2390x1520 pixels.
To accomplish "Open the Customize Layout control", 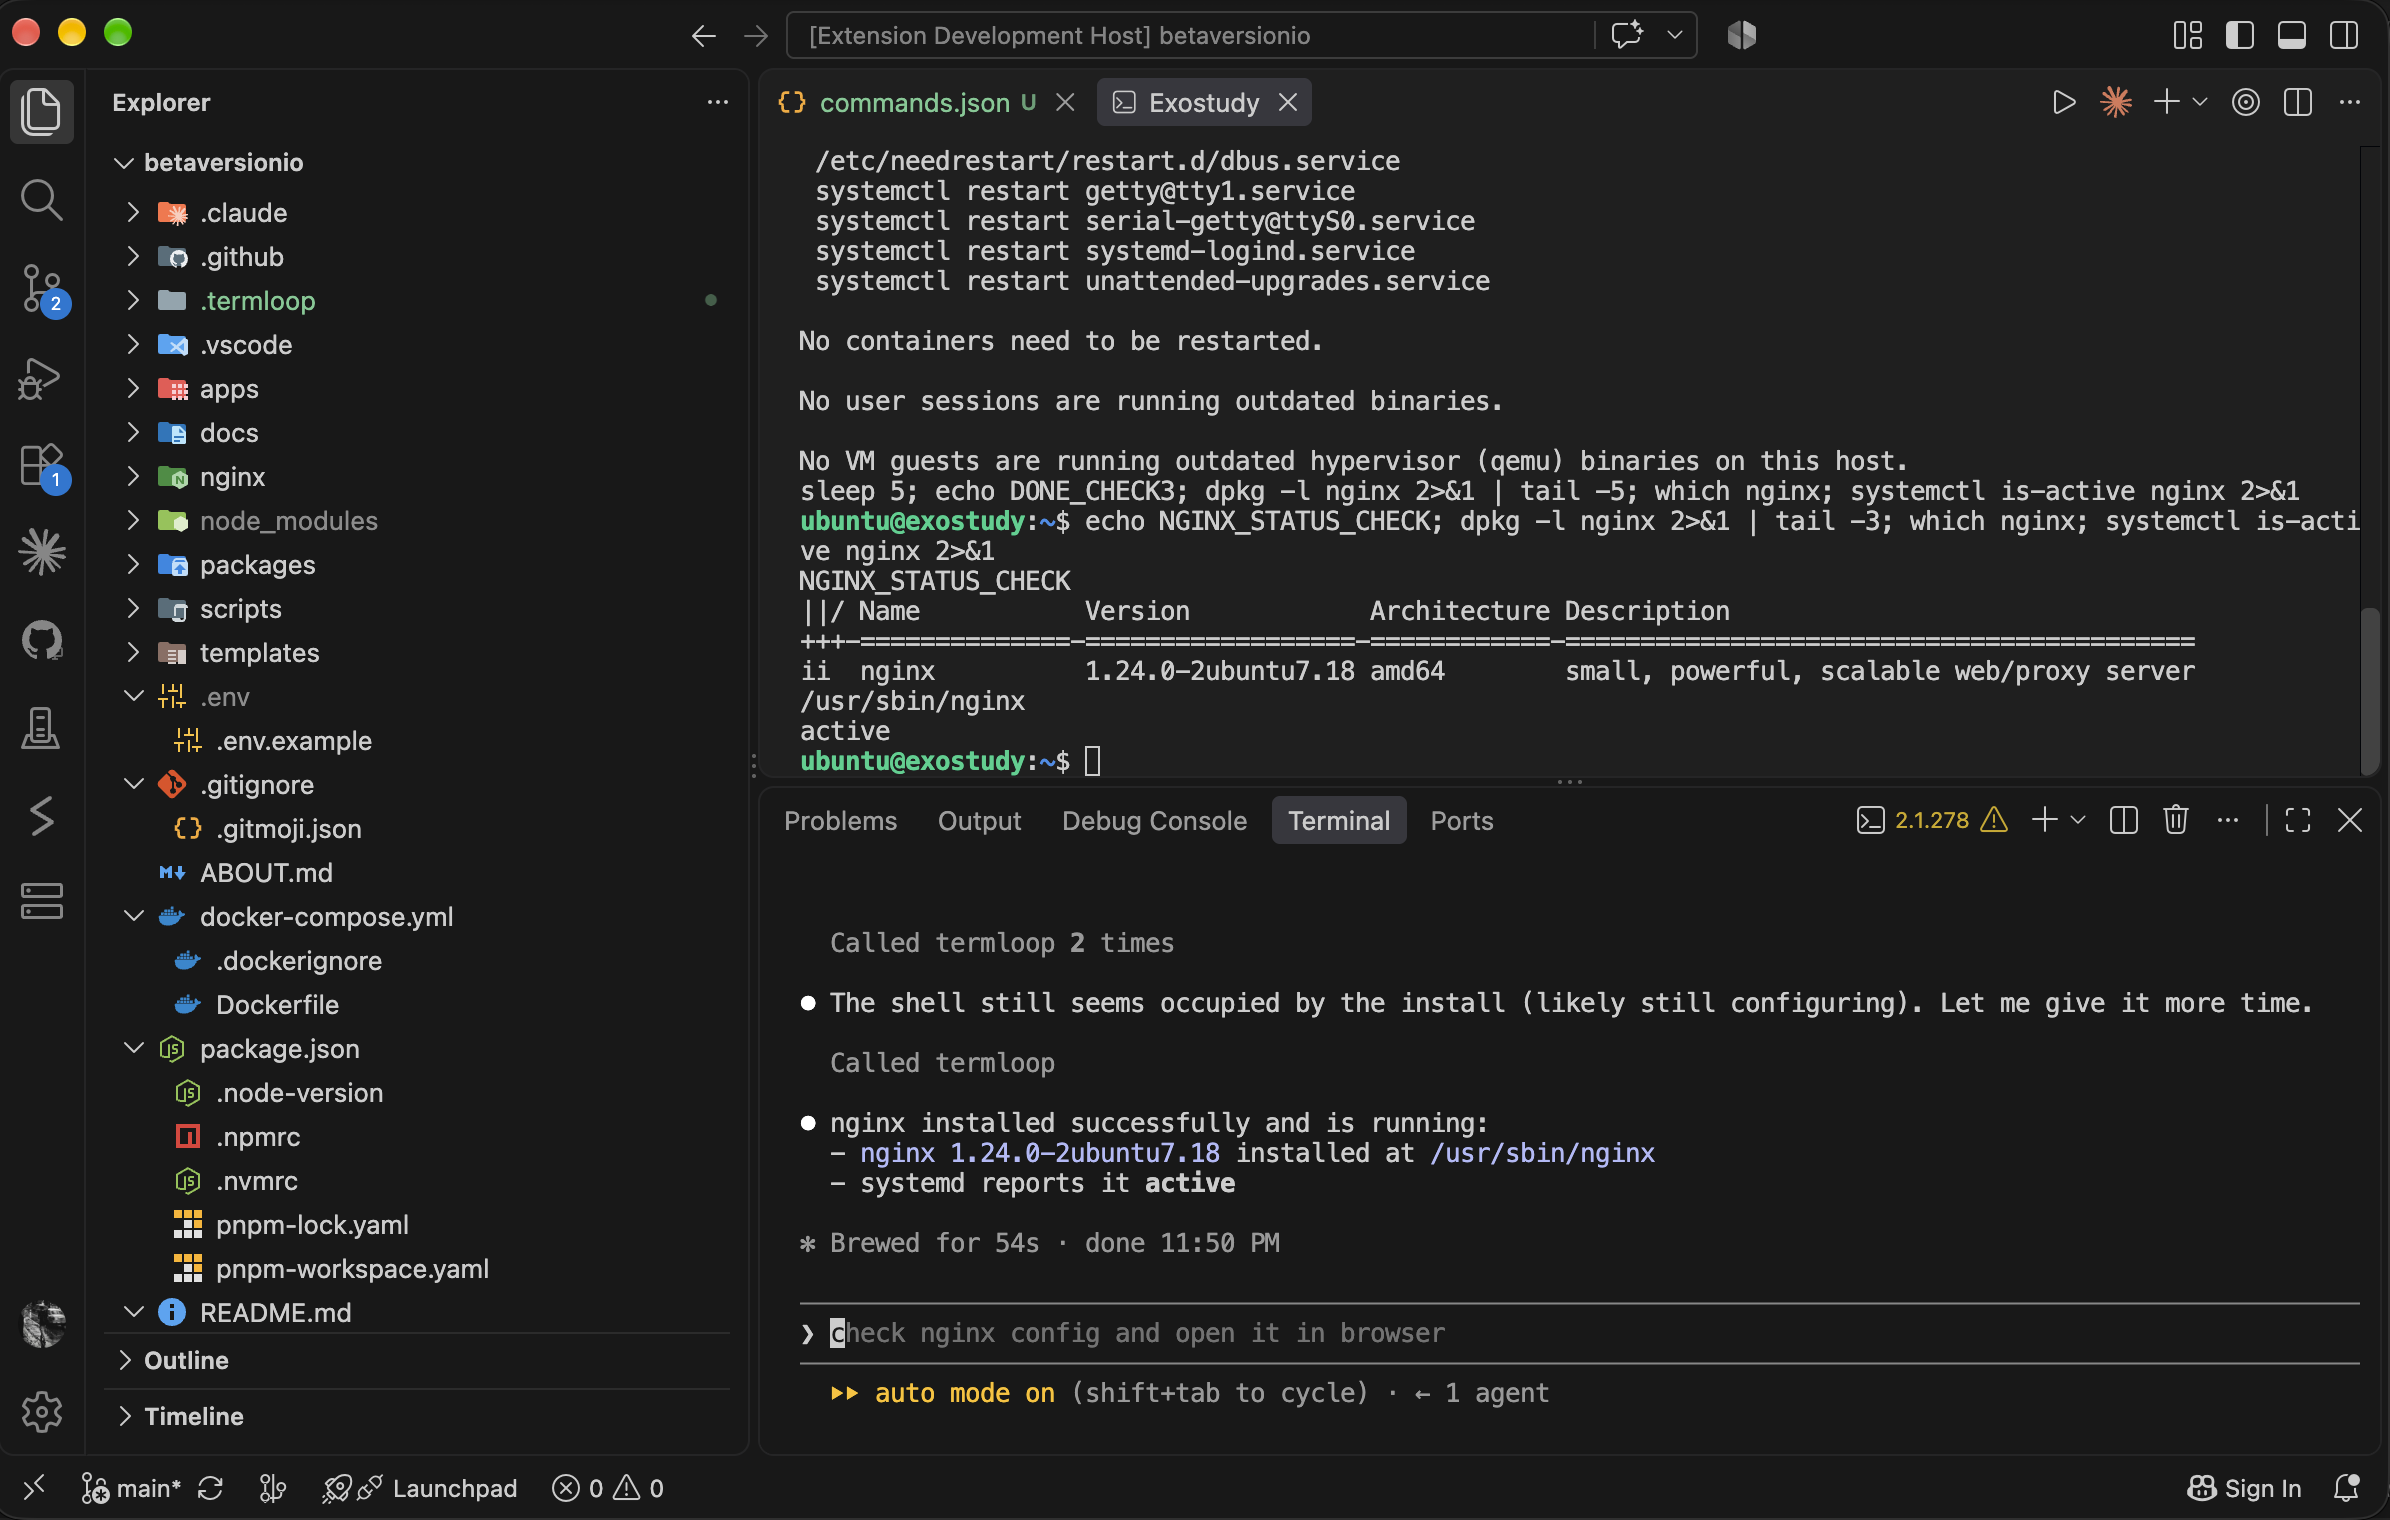I will click(x=2188, y=36).
